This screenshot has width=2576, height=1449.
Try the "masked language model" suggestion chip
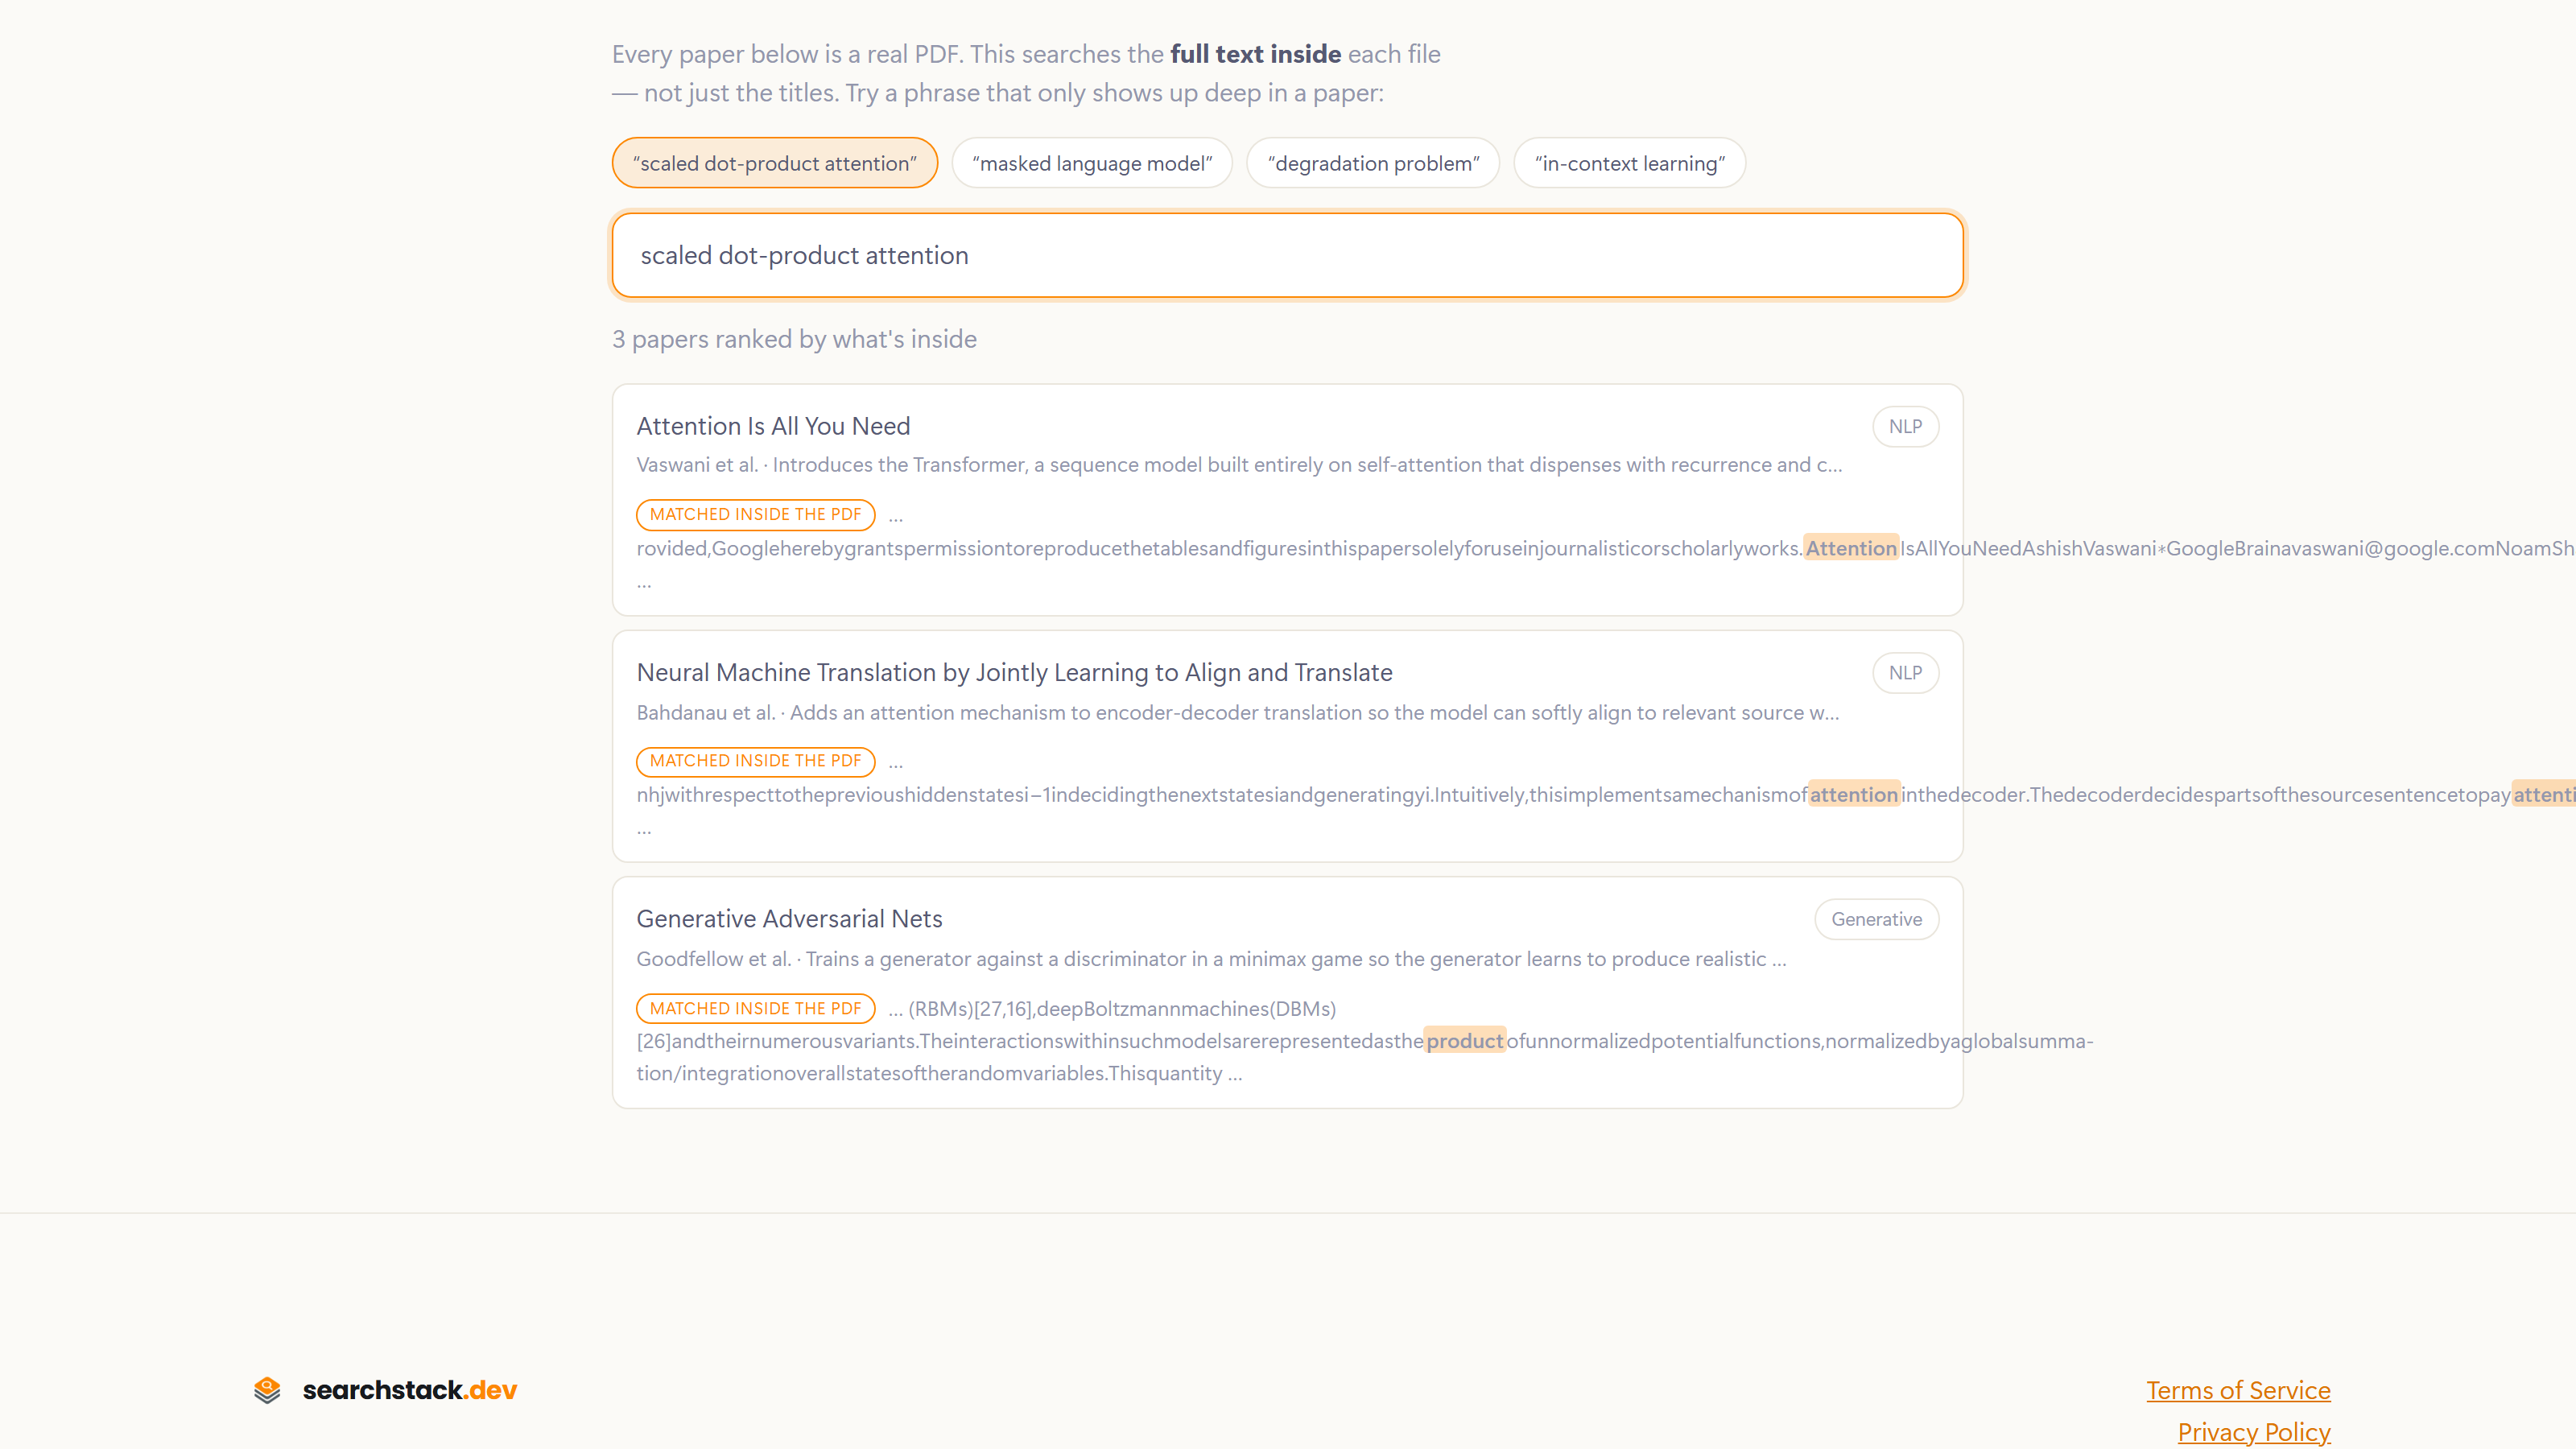tap(1092, 163)
